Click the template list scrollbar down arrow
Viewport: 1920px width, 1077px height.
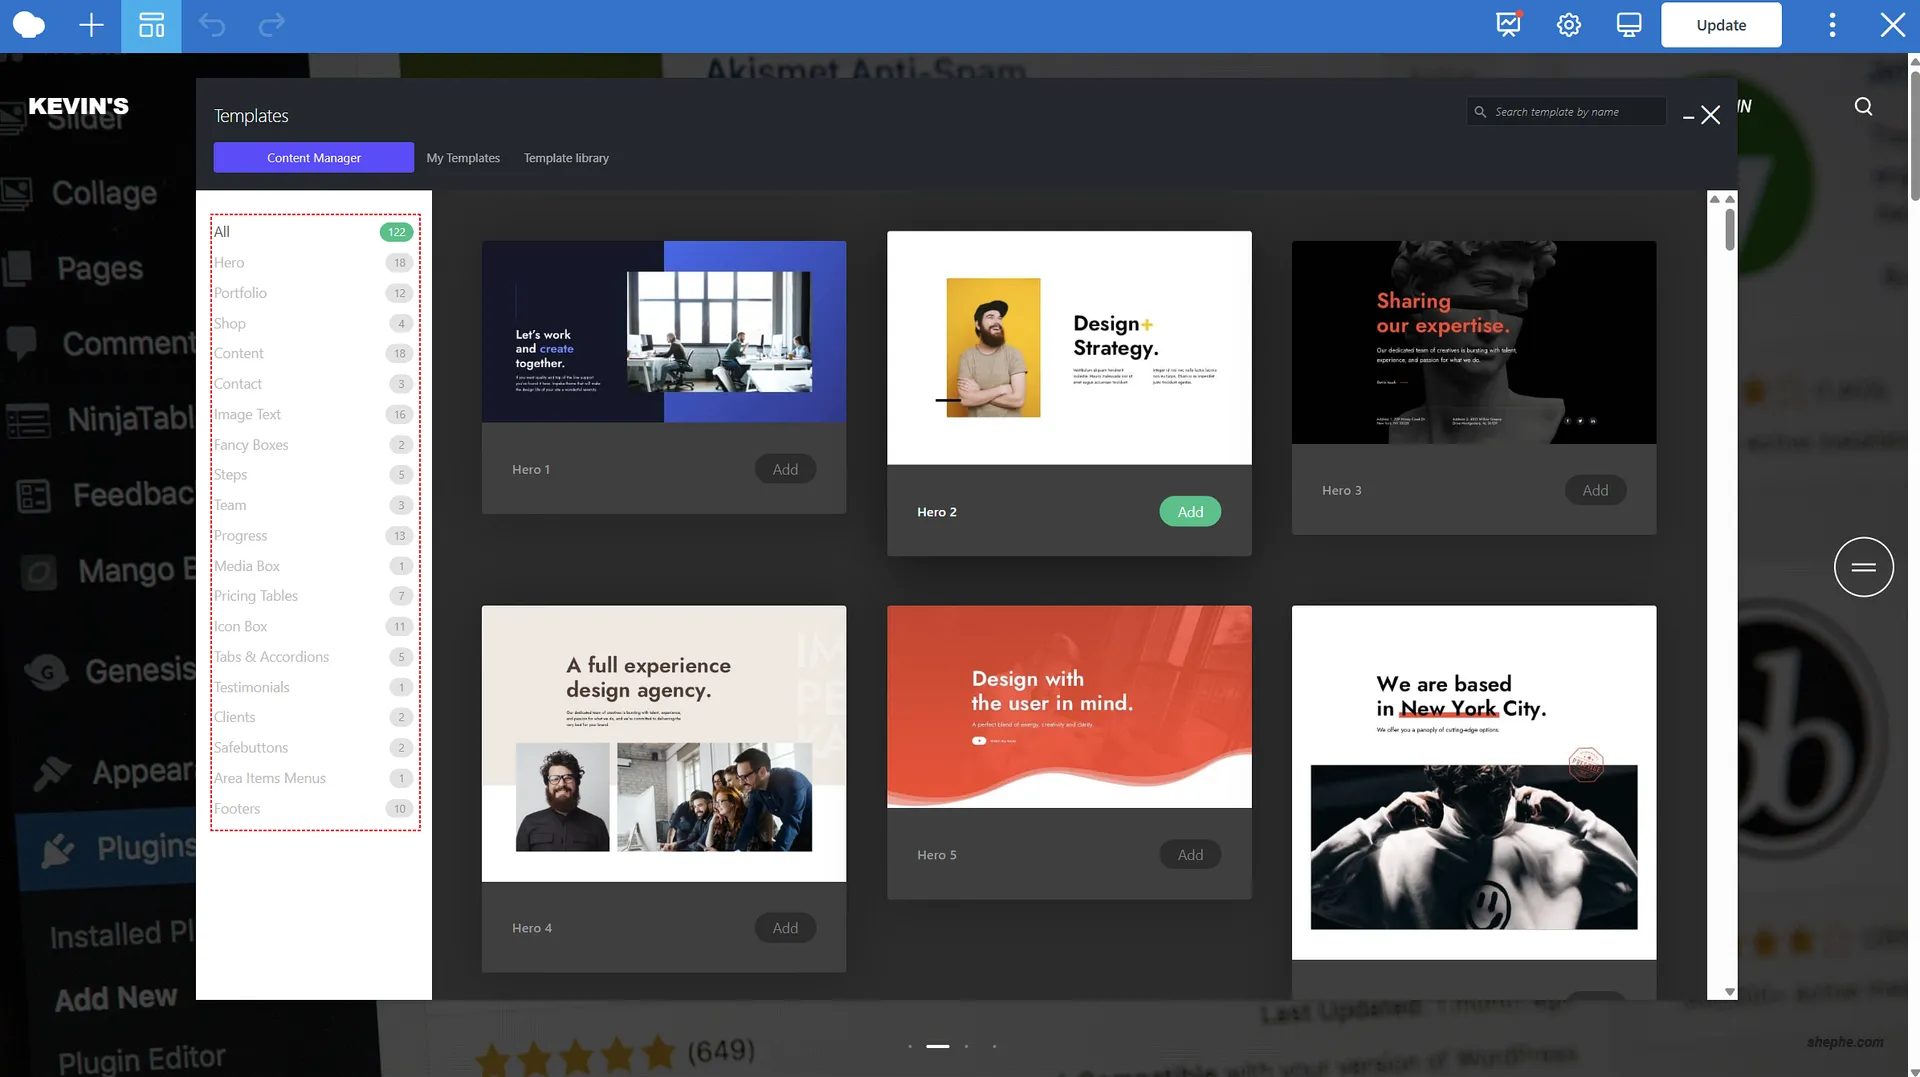coord(1730,992)
